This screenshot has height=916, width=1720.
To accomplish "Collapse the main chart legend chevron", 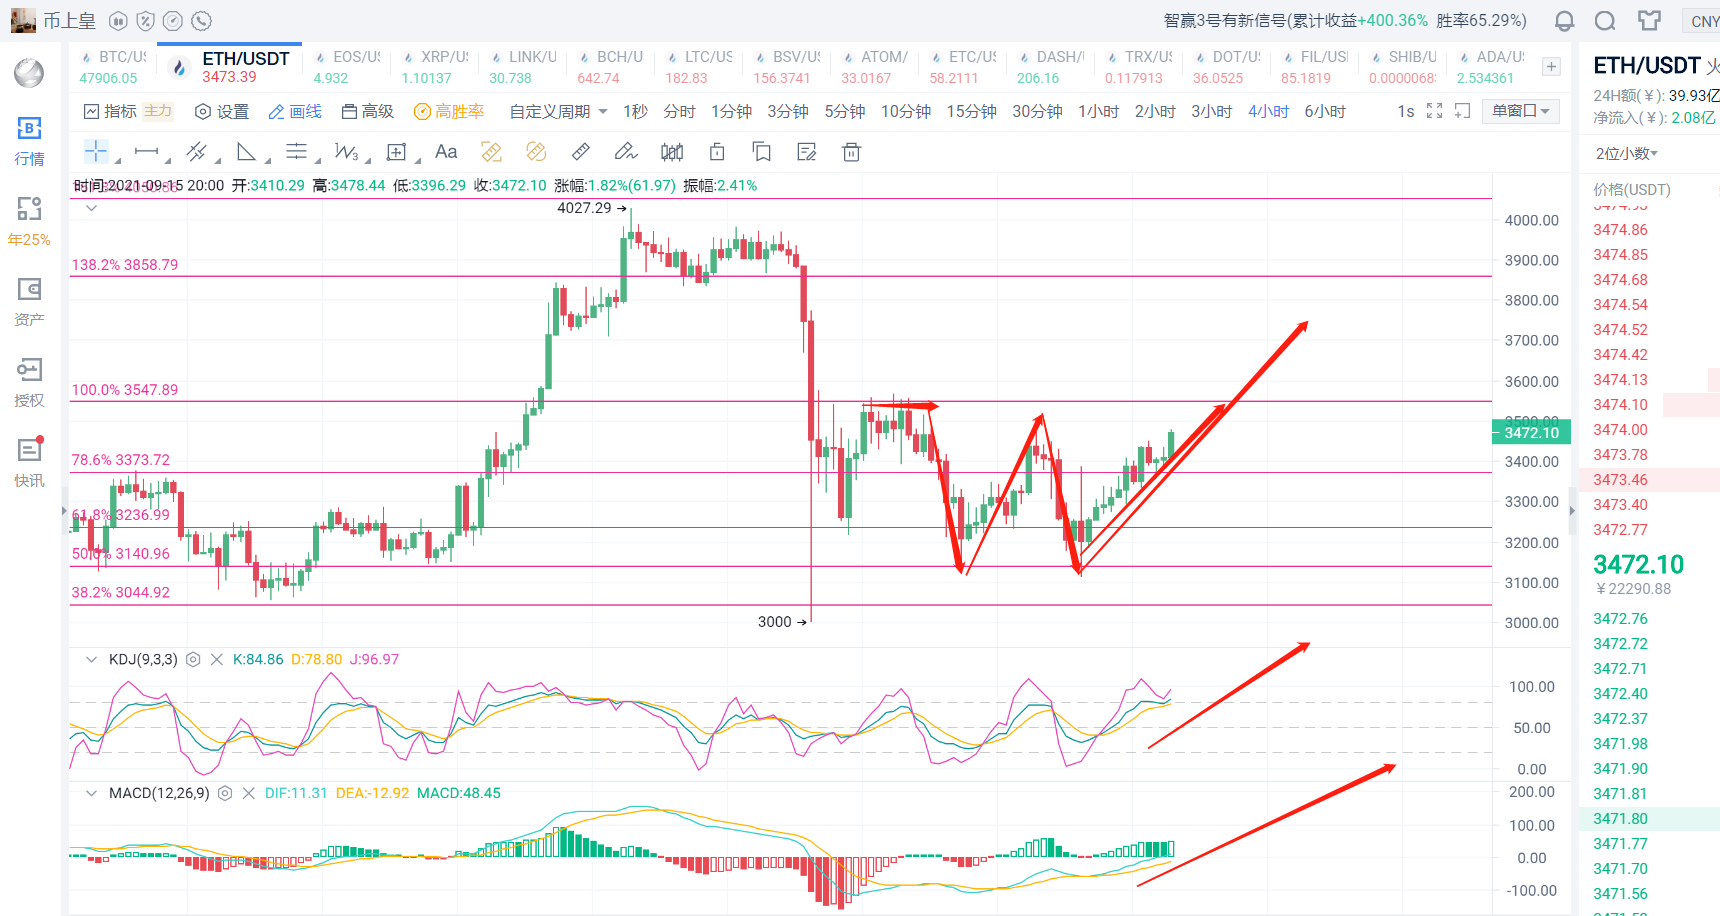I will [91, 208].
